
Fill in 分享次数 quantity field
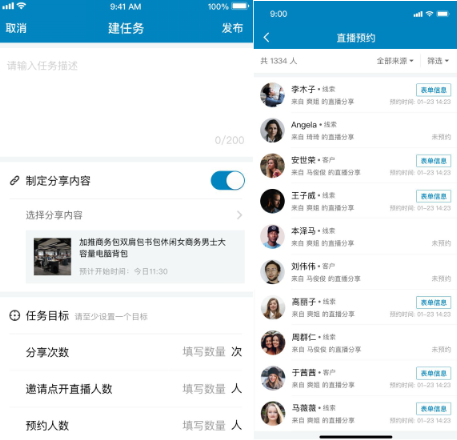[x=204, y=352]
